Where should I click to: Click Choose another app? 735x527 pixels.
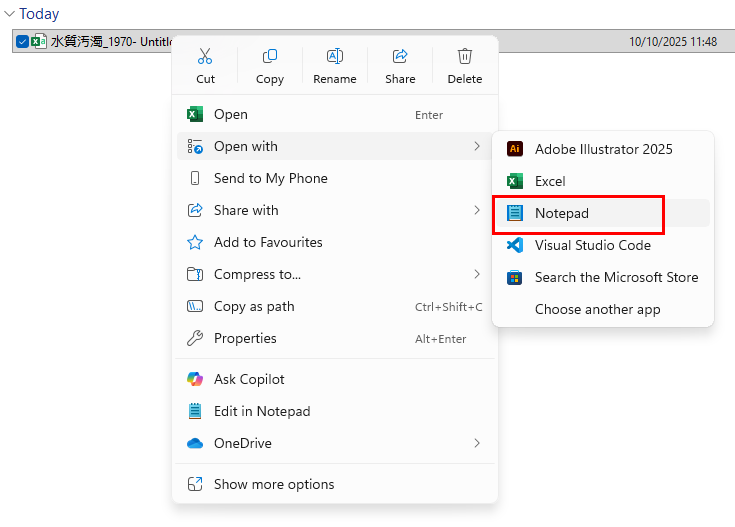click(x=597, y=309)
